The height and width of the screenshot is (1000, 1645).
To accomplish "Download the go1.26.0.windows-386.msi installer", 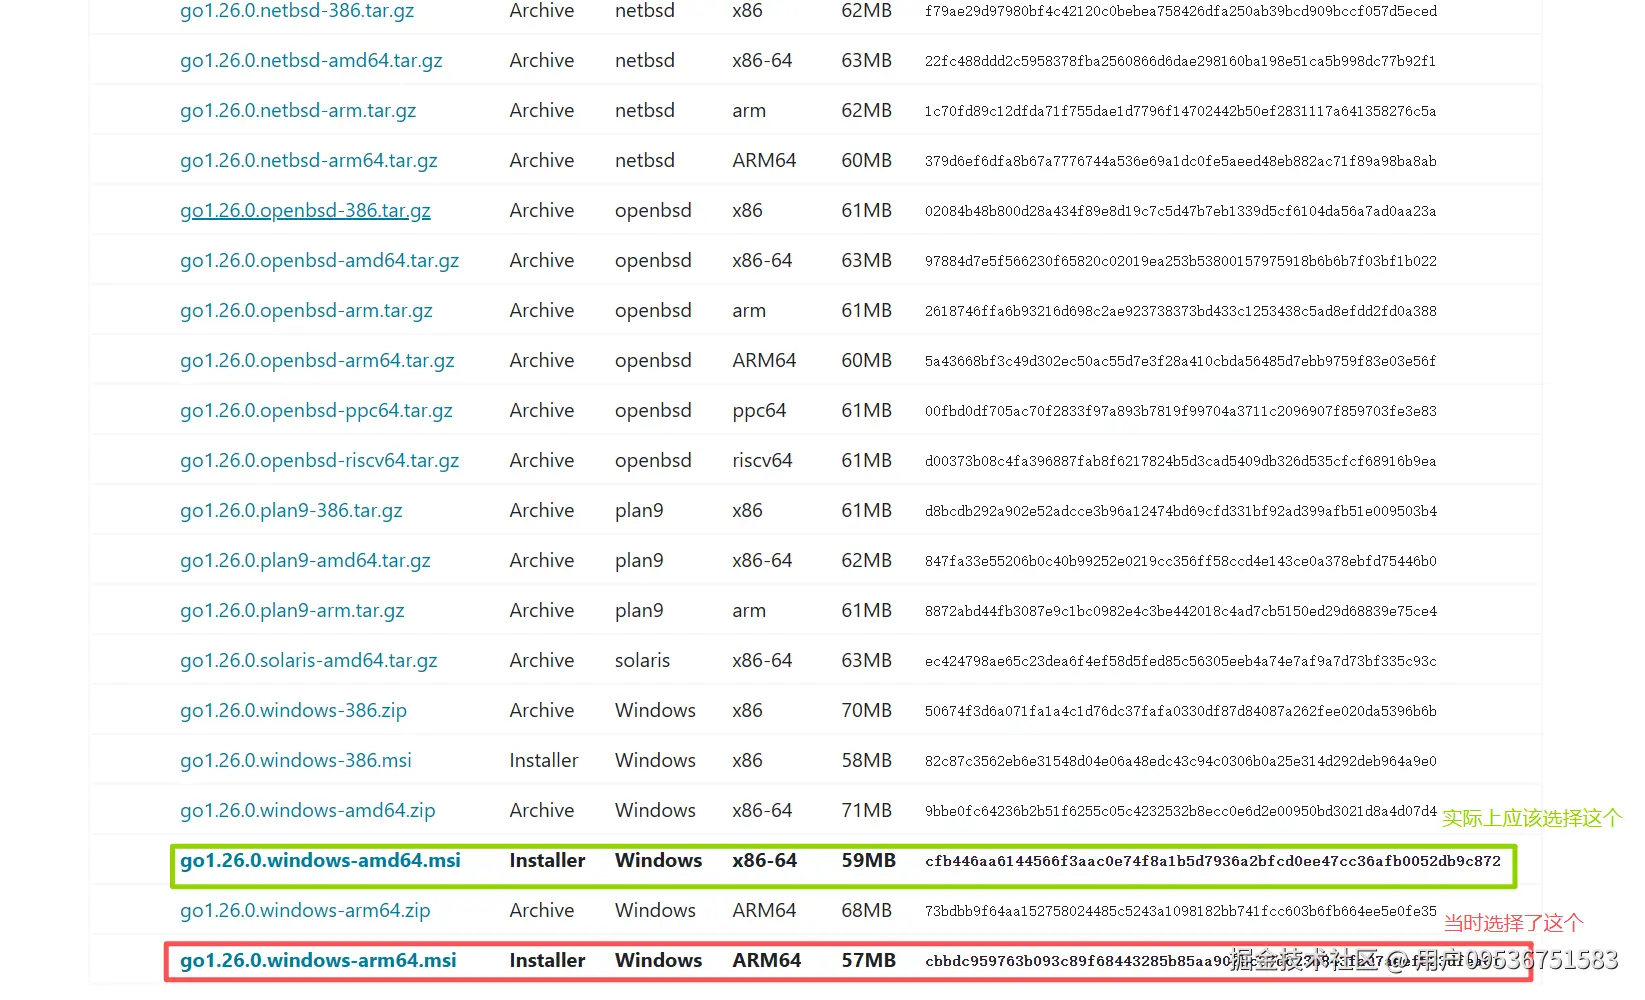I will click(296, 761).
